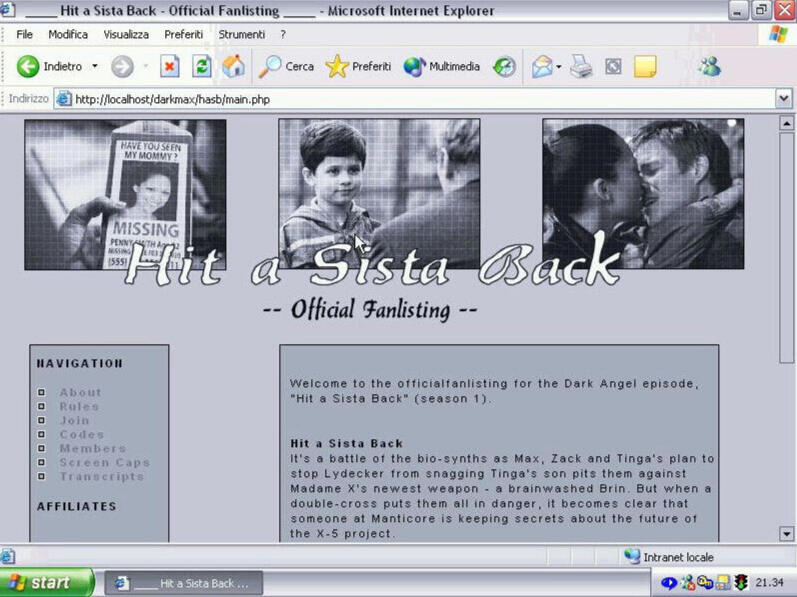This screenshot has height=597, width=797.
Task: Expand the Mail options dropdown arrow
Action: [559, 67]
